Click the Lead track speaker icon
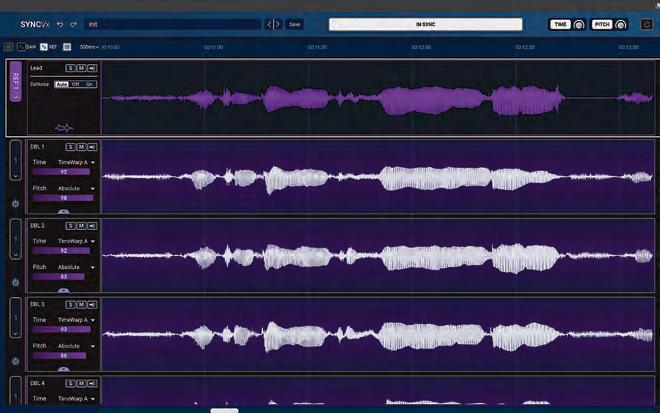660x413 pixels. coord(92,68)
